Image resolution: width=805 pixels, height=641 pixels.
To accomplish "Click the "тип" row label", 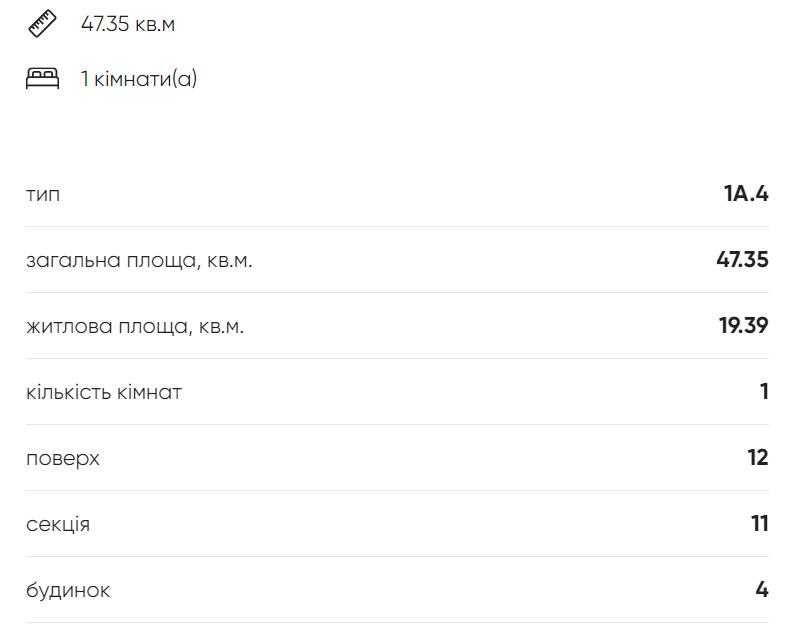I will click(43, 194).
